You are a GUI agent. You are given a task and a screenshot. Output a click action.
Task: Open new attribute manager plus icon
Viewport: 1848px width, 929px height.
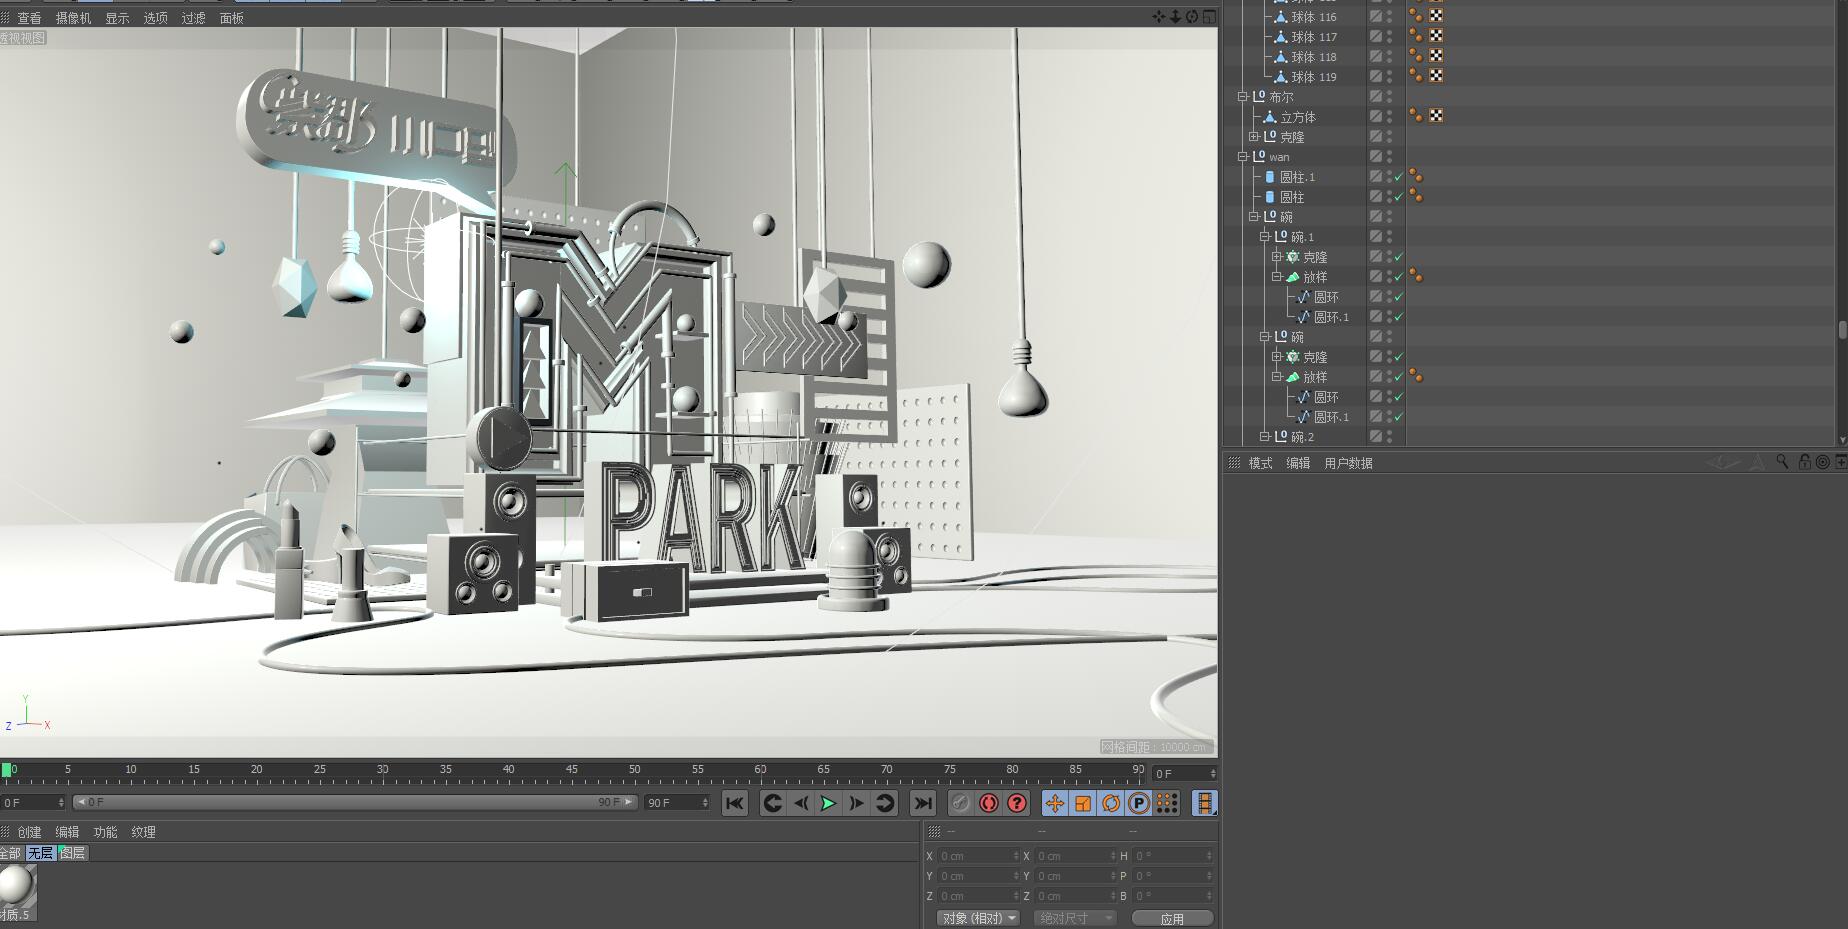point(1840,462)
